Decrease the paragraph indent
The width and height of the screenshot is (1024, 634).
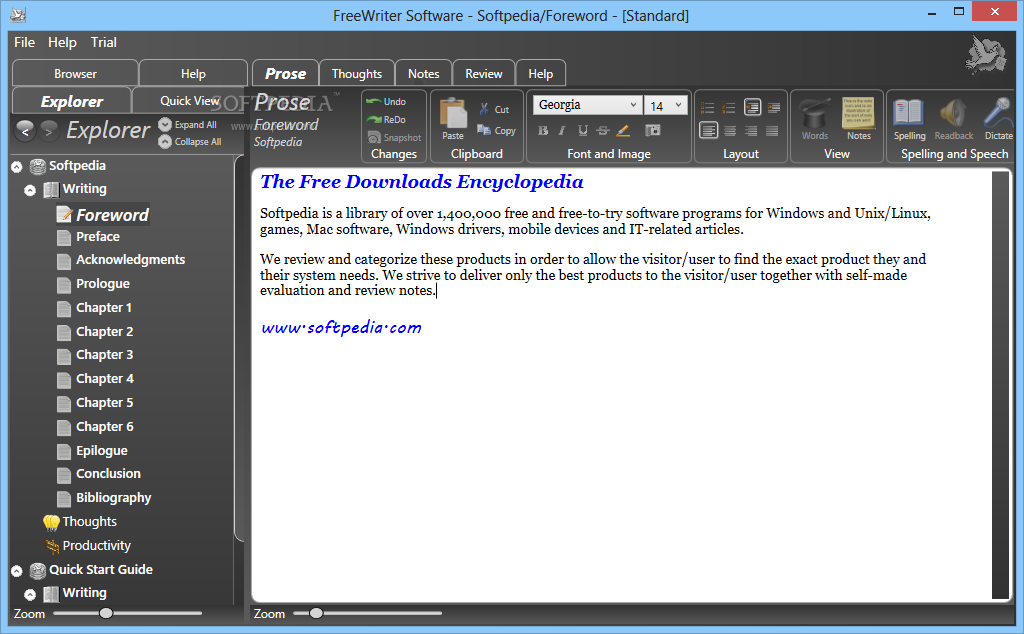point(752,107)
